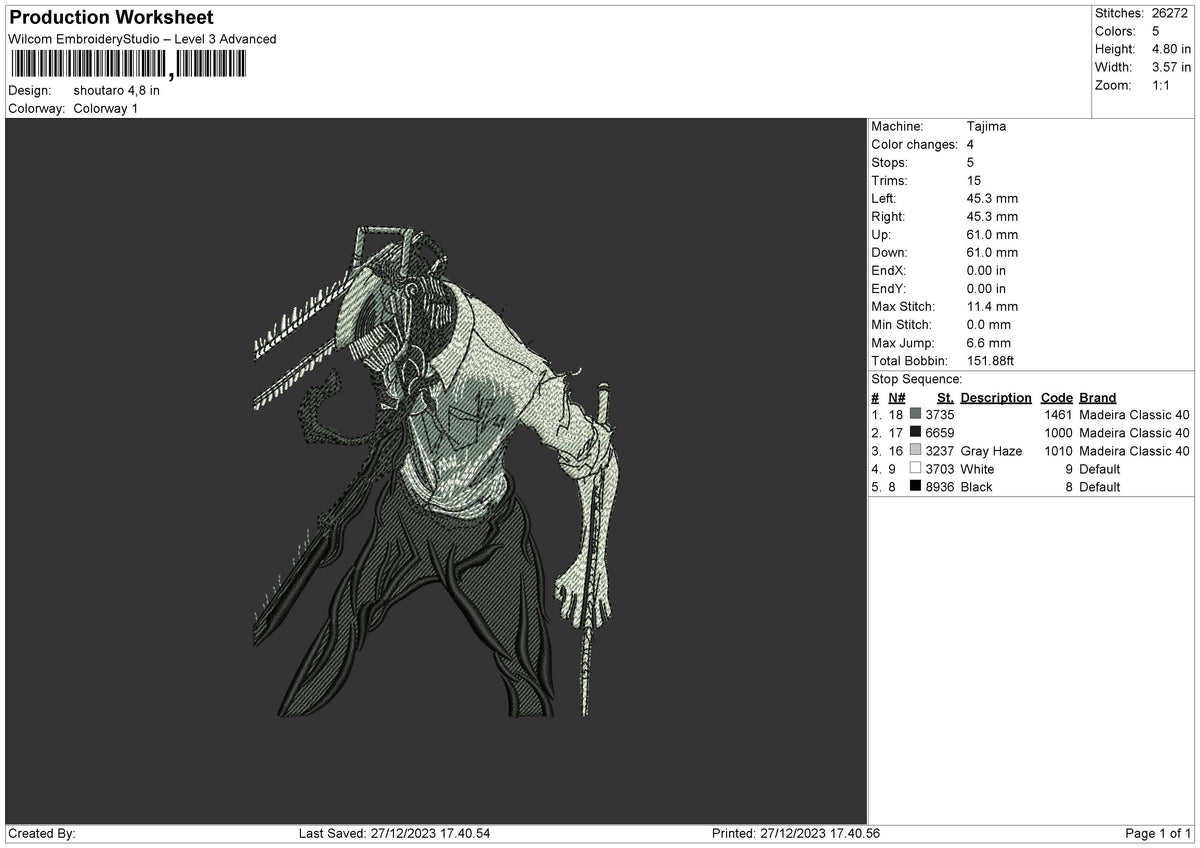Click the Zoom value 1:1
The image size is (1200, 848).
pos(1163,85)
